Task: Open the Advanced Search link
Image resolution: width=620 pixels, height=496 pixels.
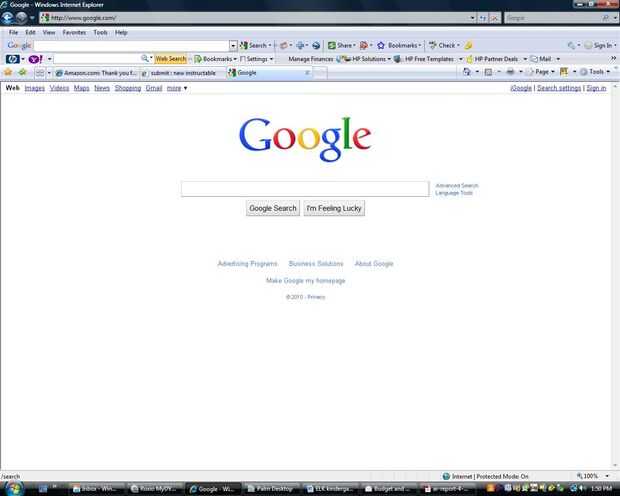Action: (x=457, y=185)
